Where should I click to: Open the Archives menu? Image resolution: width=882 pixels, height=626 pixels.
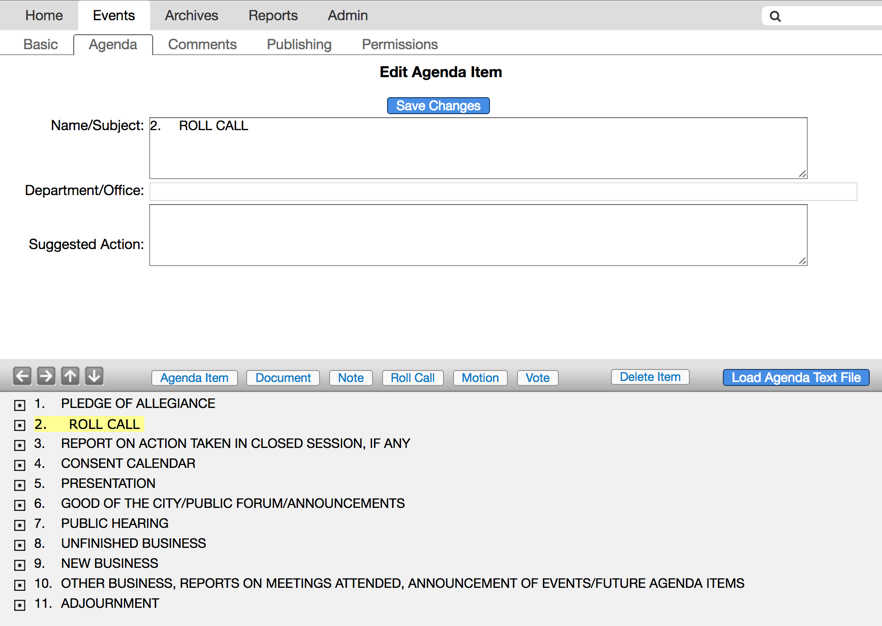191,15
